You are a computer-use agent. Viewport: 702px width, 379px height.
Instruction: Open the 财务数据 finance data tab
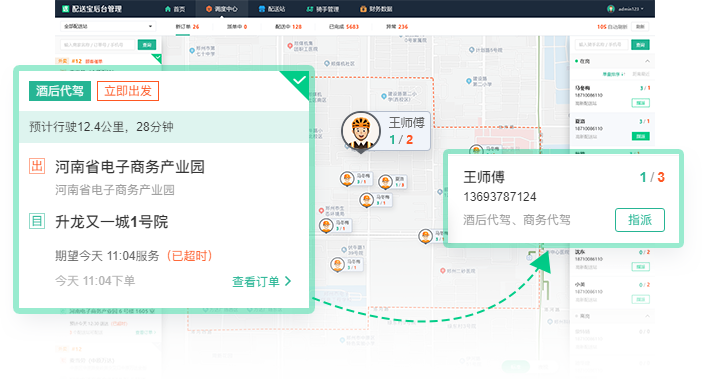coord(376,9)
